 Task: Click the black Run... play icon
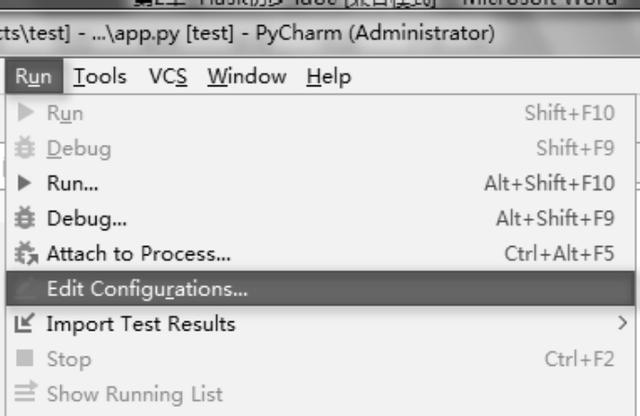[x=24, y=183]
